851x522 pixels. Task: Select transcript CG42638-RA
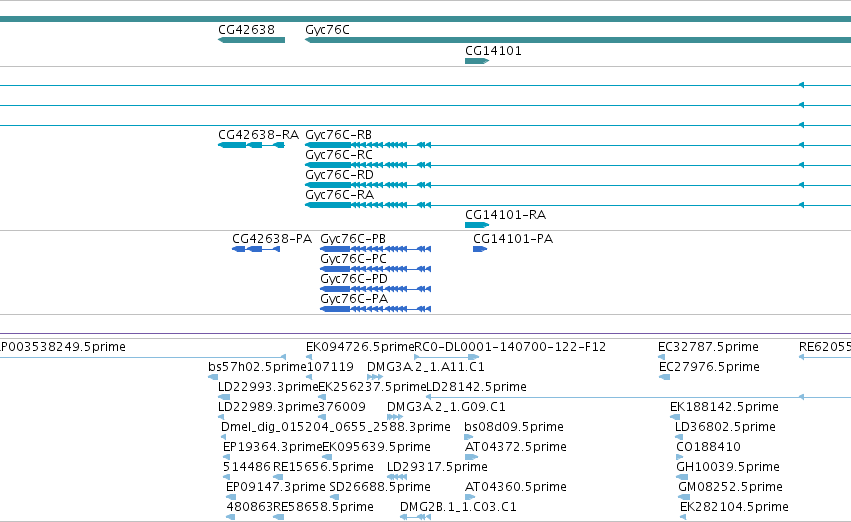[251, 145]
